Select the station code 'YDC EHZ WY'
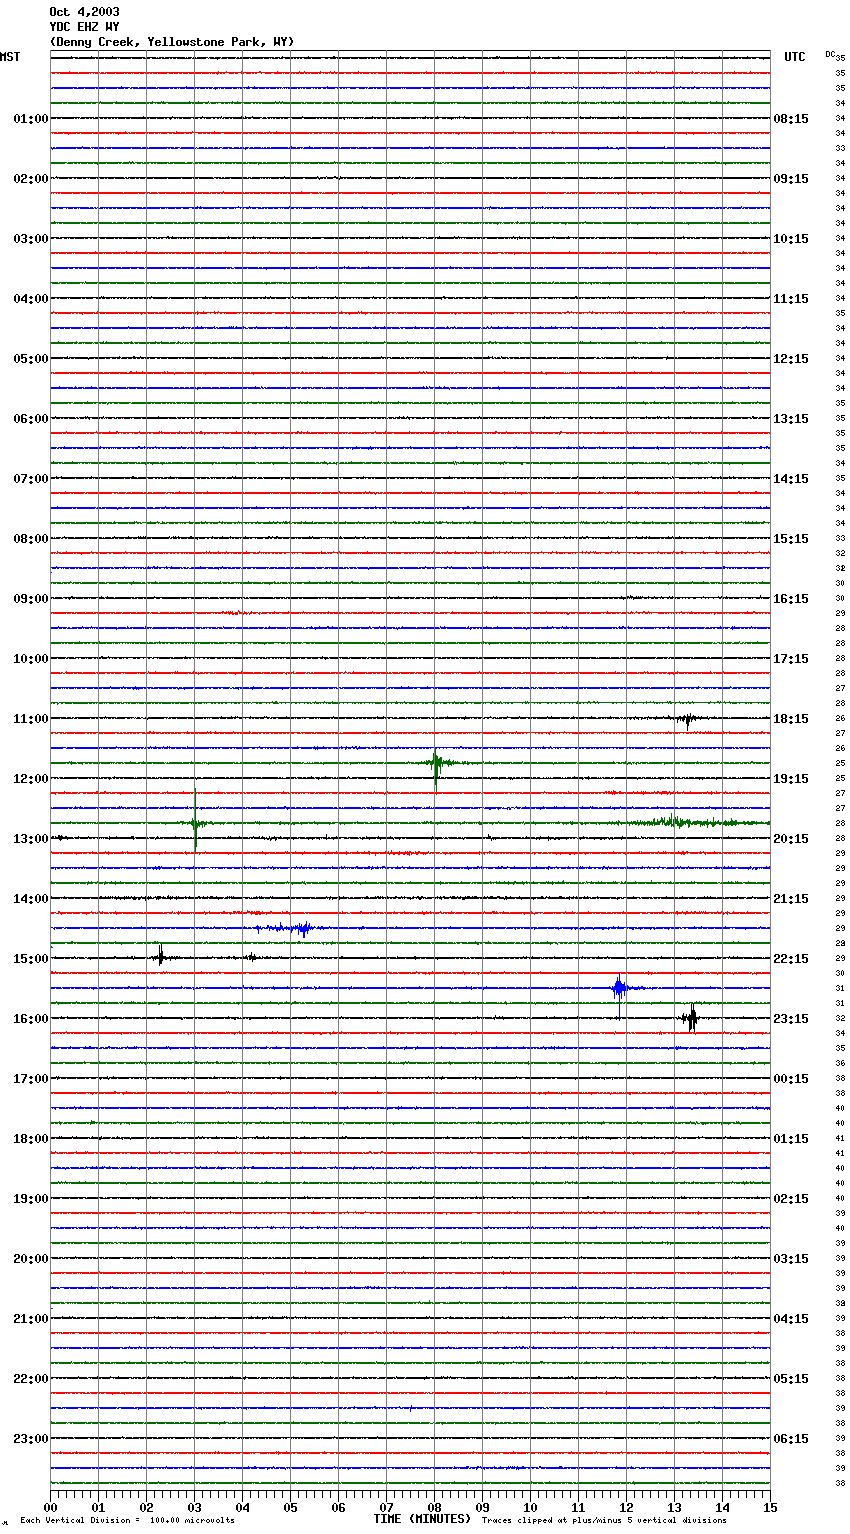 point(84,27)
